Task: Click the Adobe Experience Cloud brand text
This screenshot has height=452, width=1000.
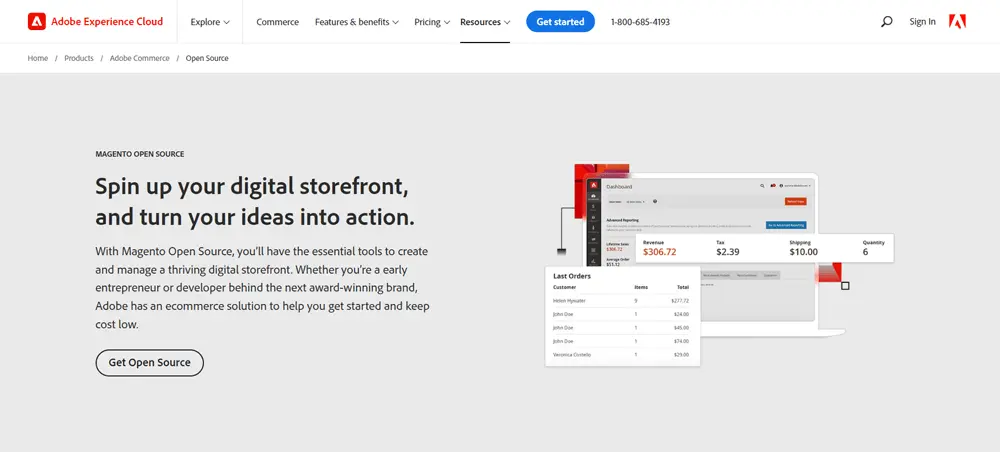Action: (107, 22)
